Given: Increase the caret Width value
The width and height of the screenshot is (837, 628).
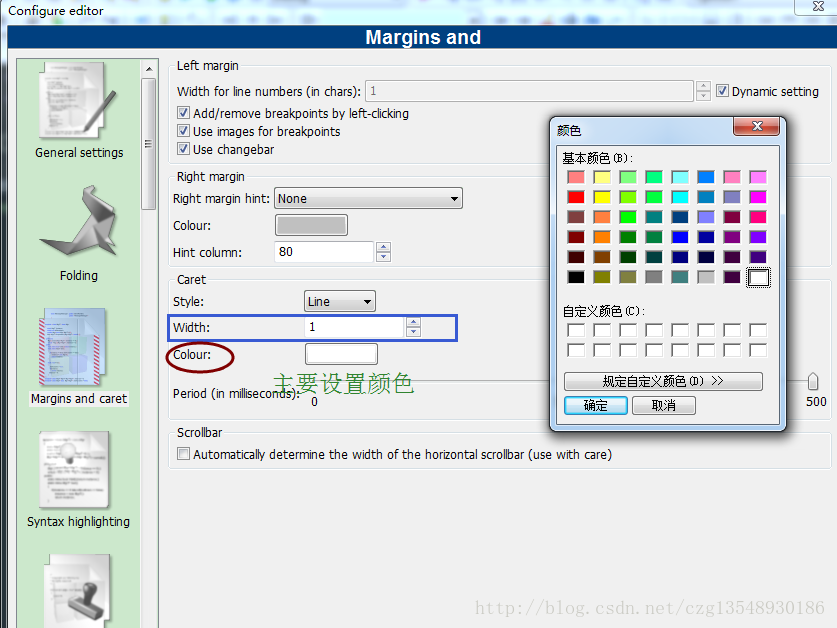Looking at the screenshot, I should pyautogui.click(x=413, y=322).
